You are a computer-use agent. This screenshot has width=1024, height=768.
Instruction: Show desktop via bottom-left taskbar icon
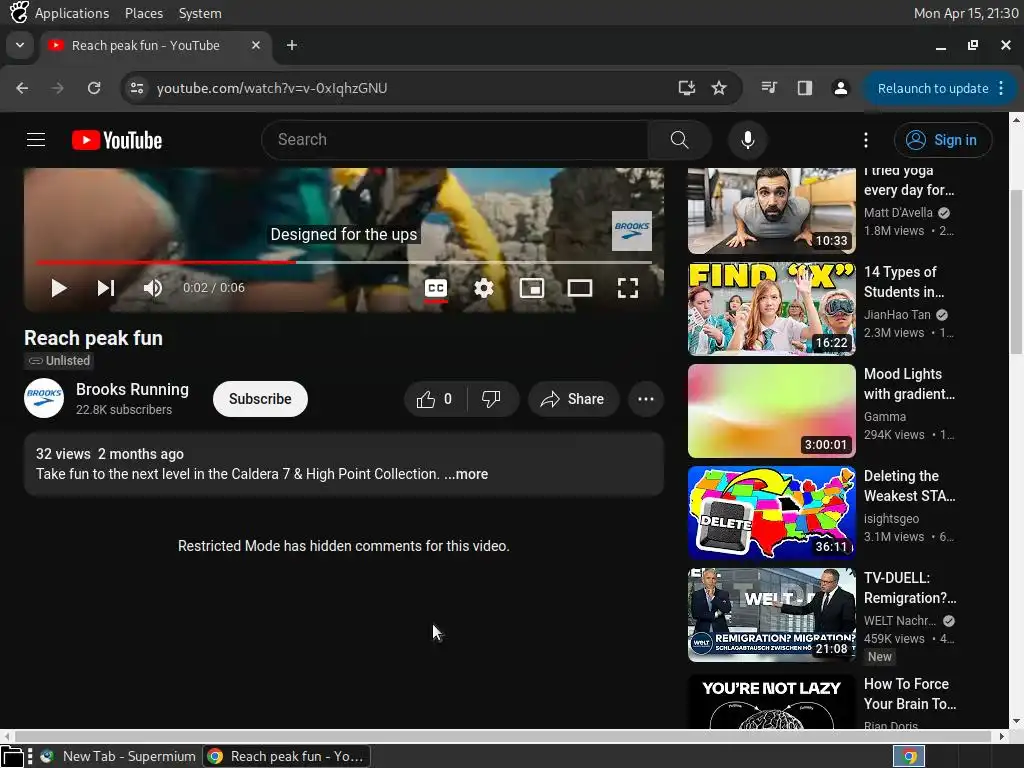[x=13, y=756]
